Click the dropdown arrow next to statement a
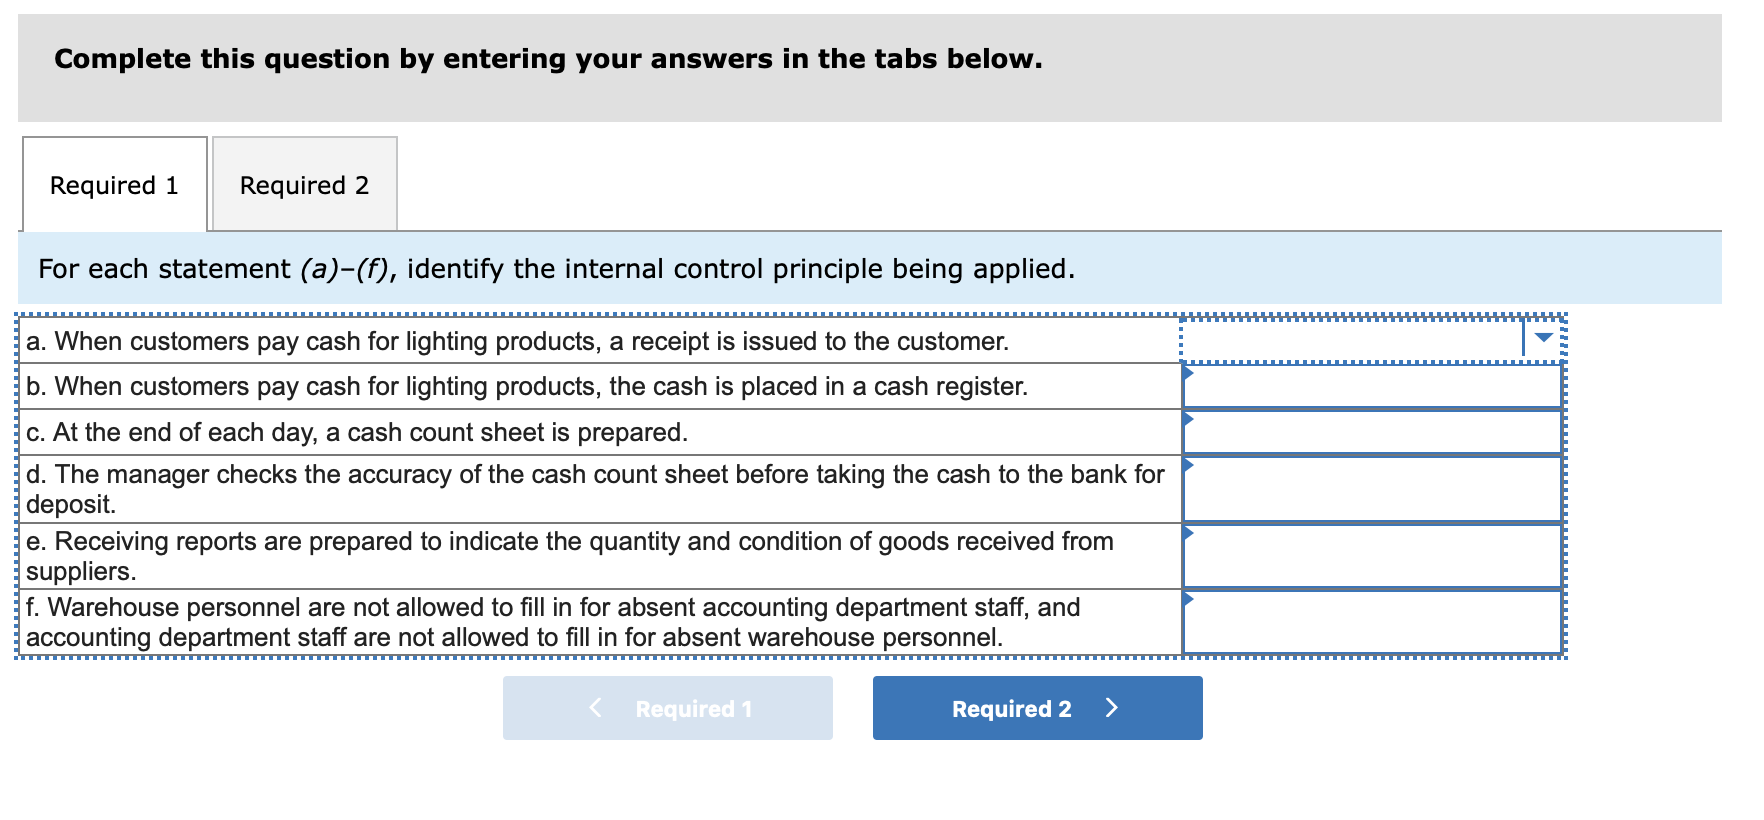Image resolution: width=1764 pixels, height=820 pixels. [x=1544, y=336]
